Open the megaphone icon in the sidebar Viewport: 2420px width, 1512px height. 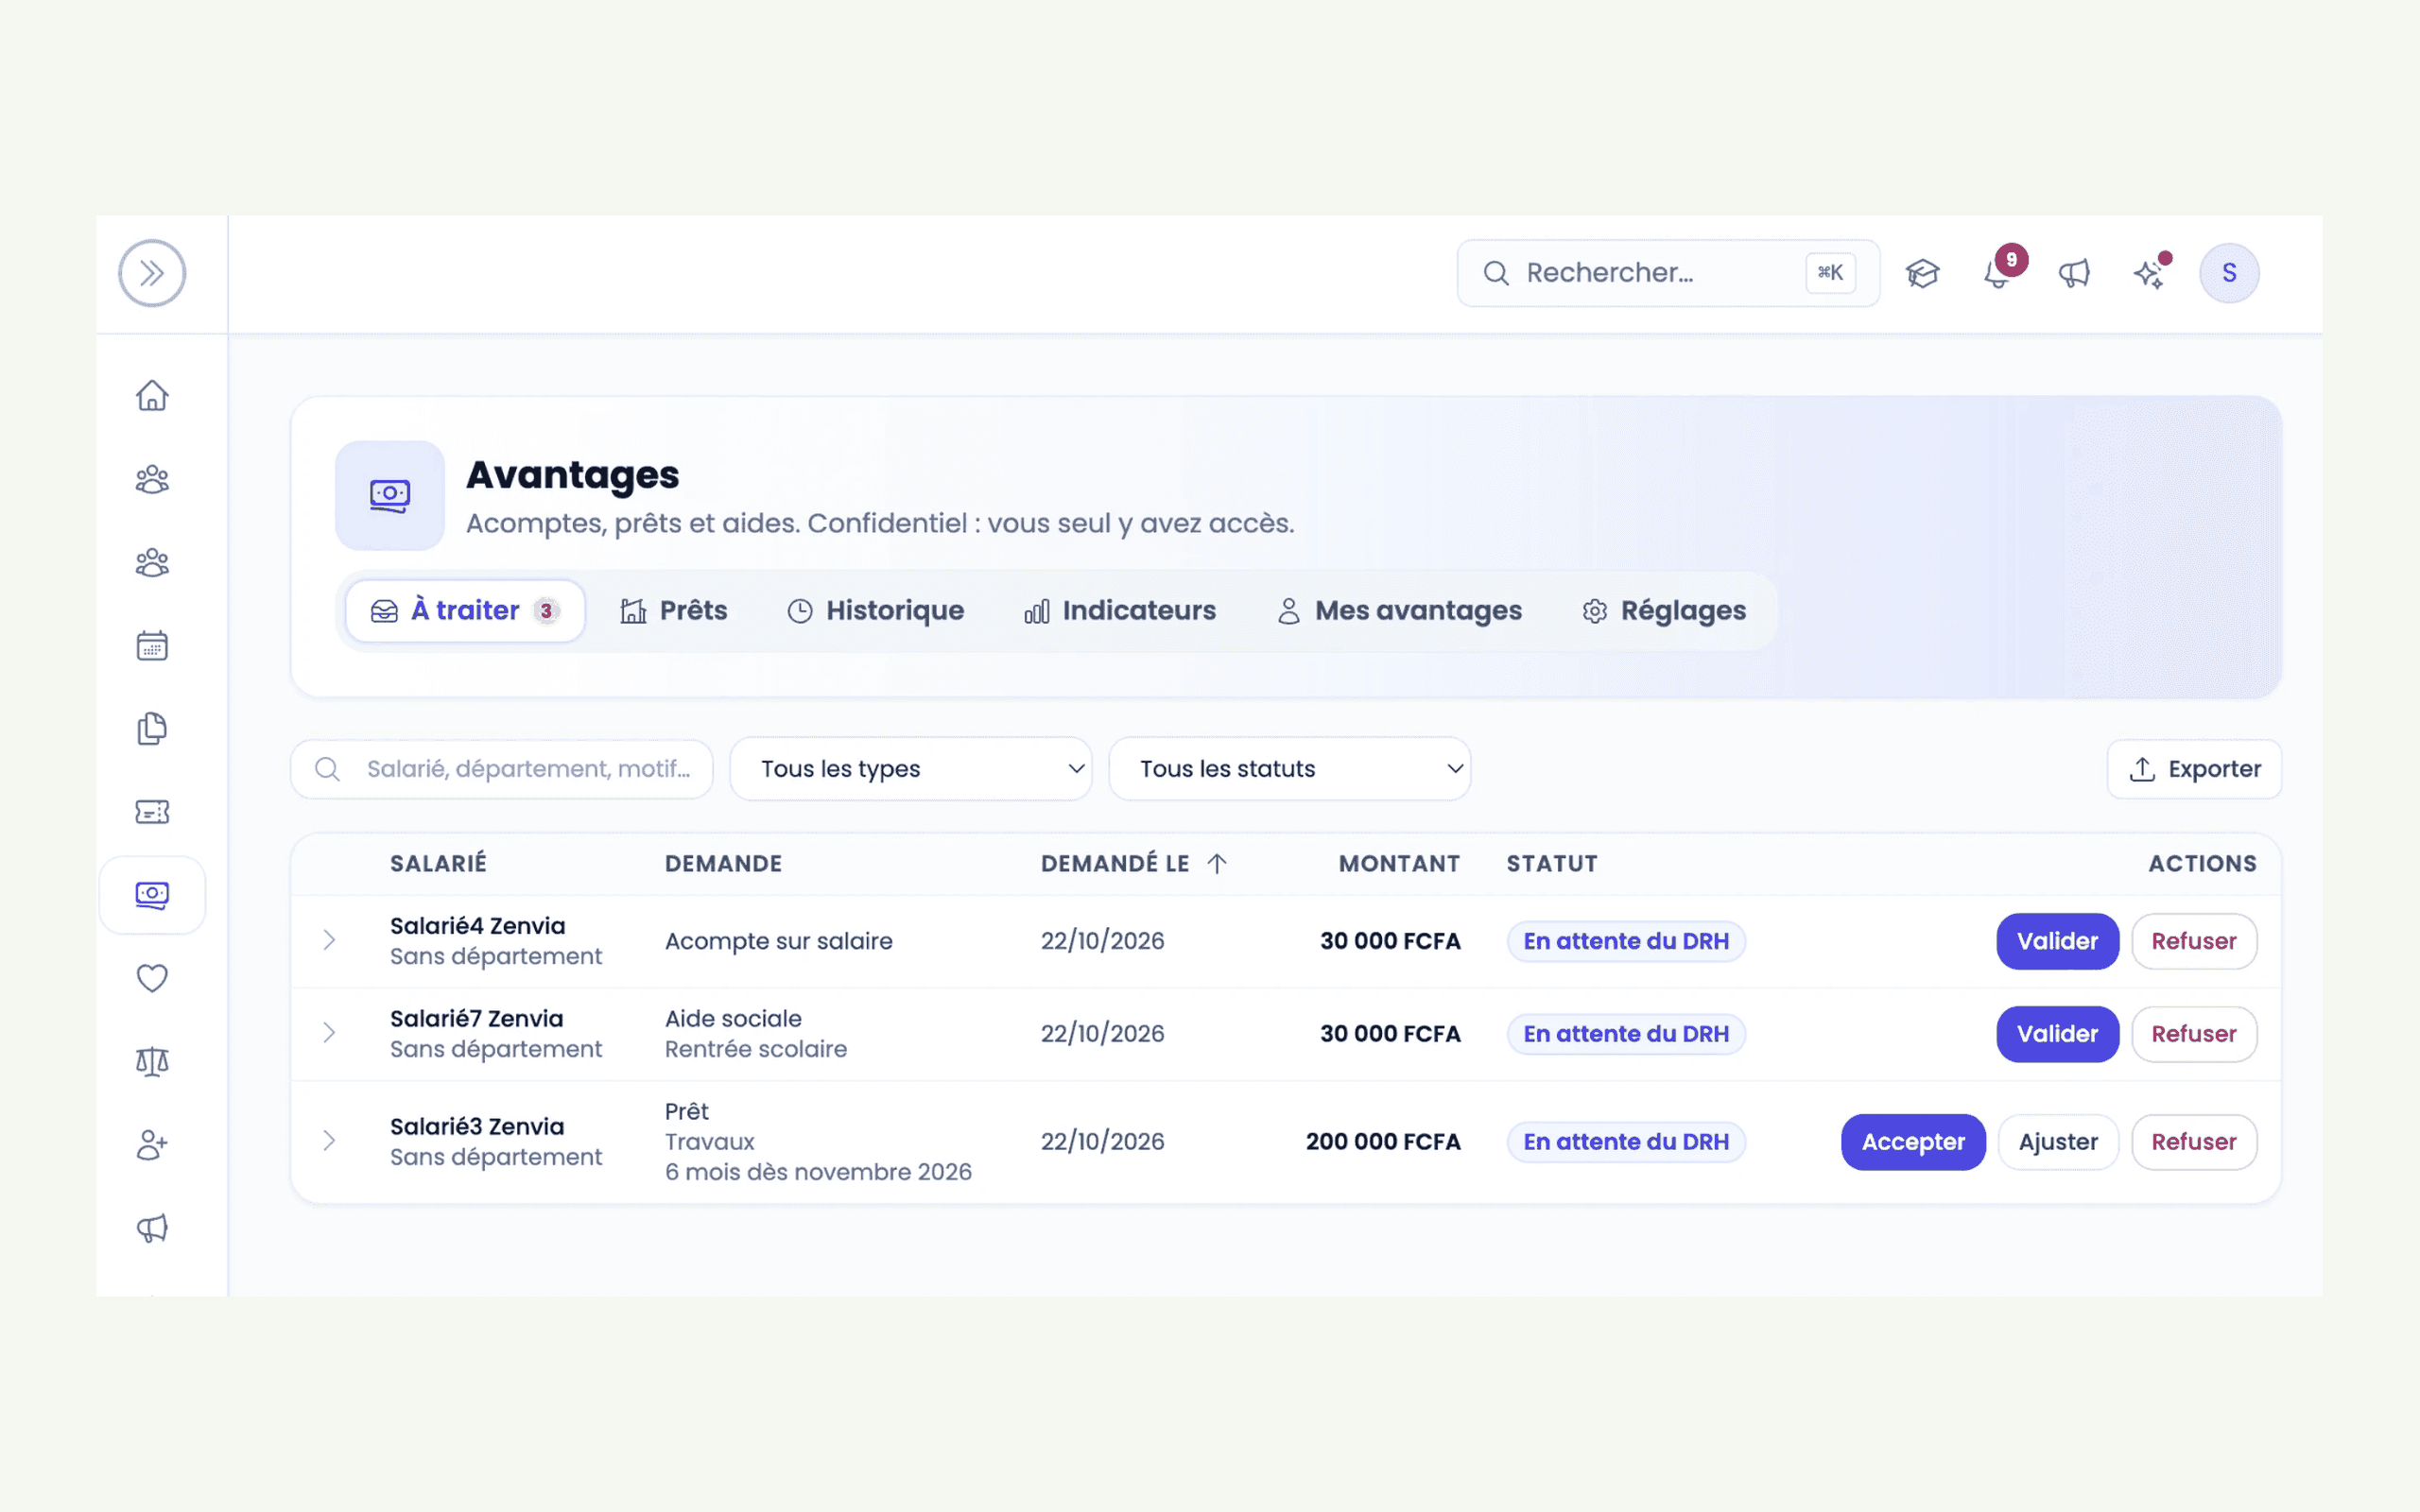152,1228
